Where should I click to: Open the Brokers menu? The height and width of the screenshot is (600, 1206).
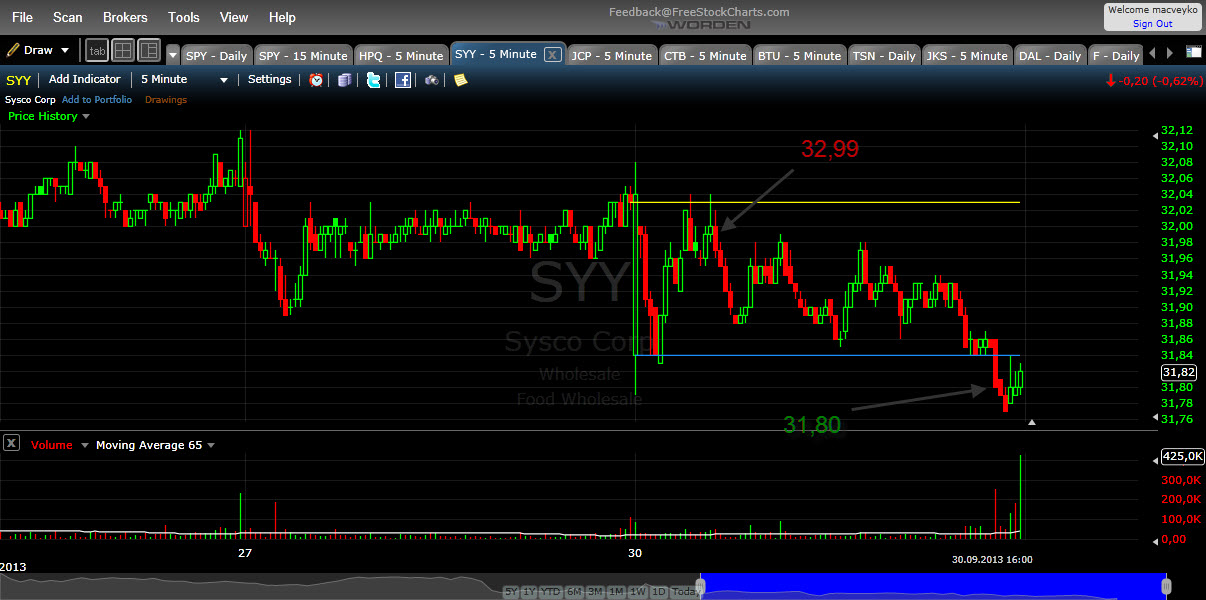(x=125, y=17)
